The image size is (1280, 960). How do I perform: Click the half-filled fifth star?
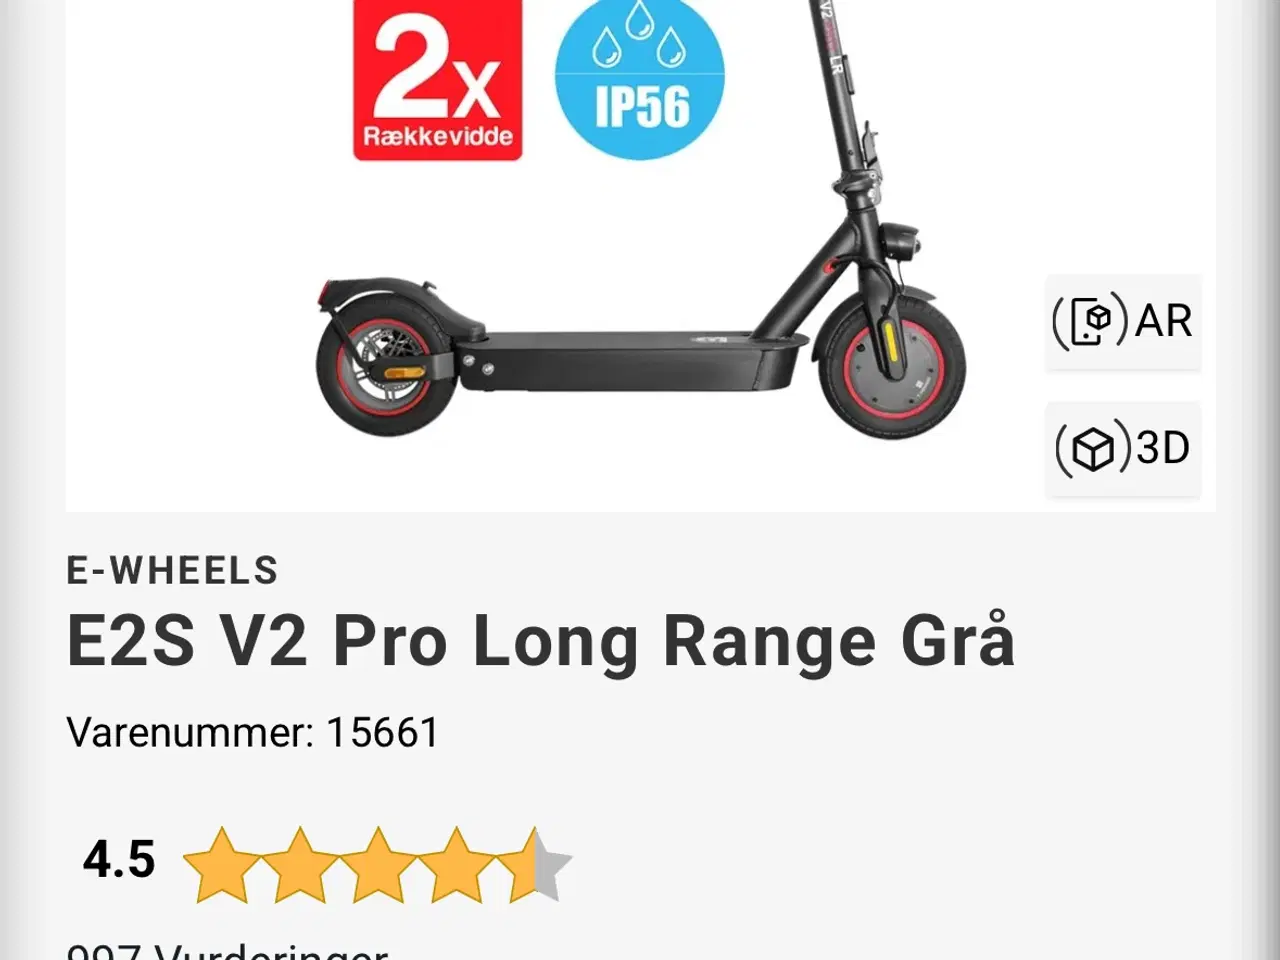pyautogui.click(x=534, y=864)
